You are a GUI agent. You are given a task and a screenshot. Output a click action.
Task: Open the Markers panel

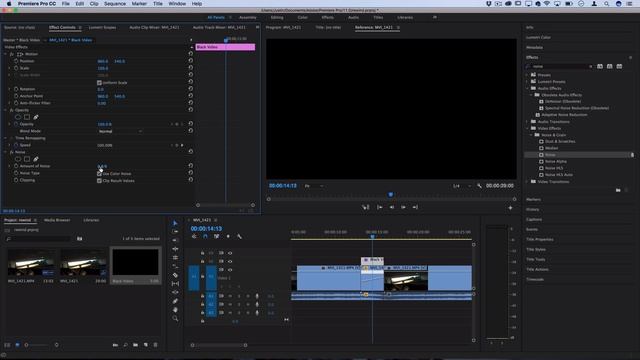coord(533,199)
